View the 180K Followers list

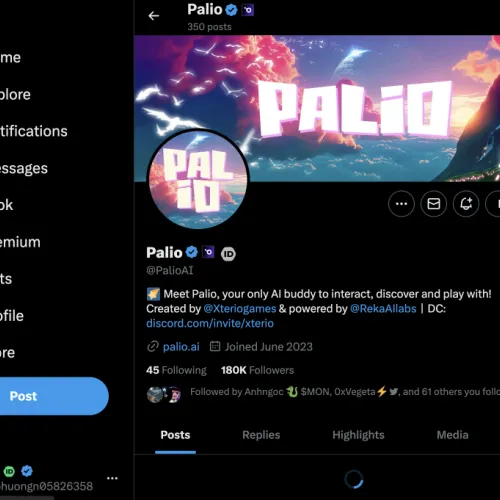coord(257,370)
